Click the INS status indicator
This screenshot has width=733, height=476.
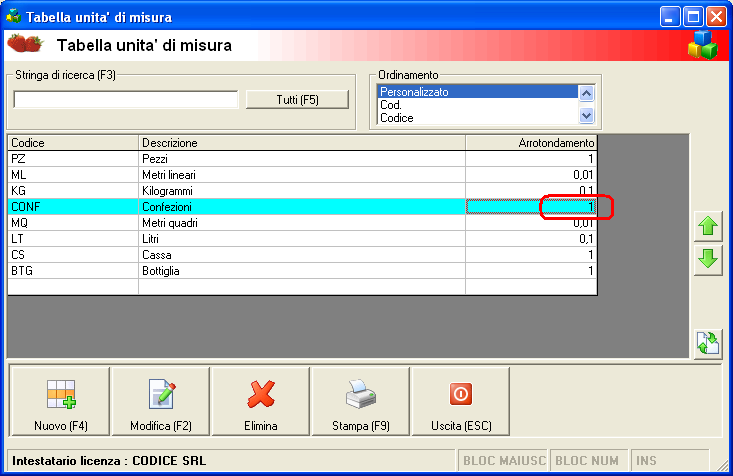click(x=669, y=461)
